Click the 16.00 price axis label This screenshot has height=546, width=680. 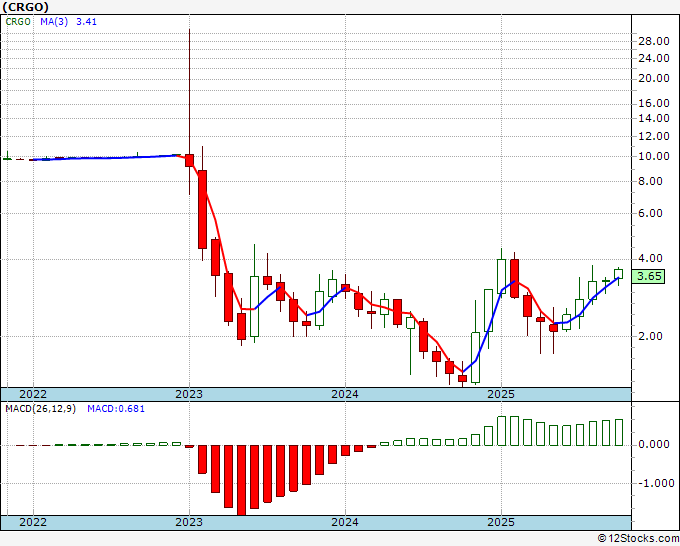654,103
